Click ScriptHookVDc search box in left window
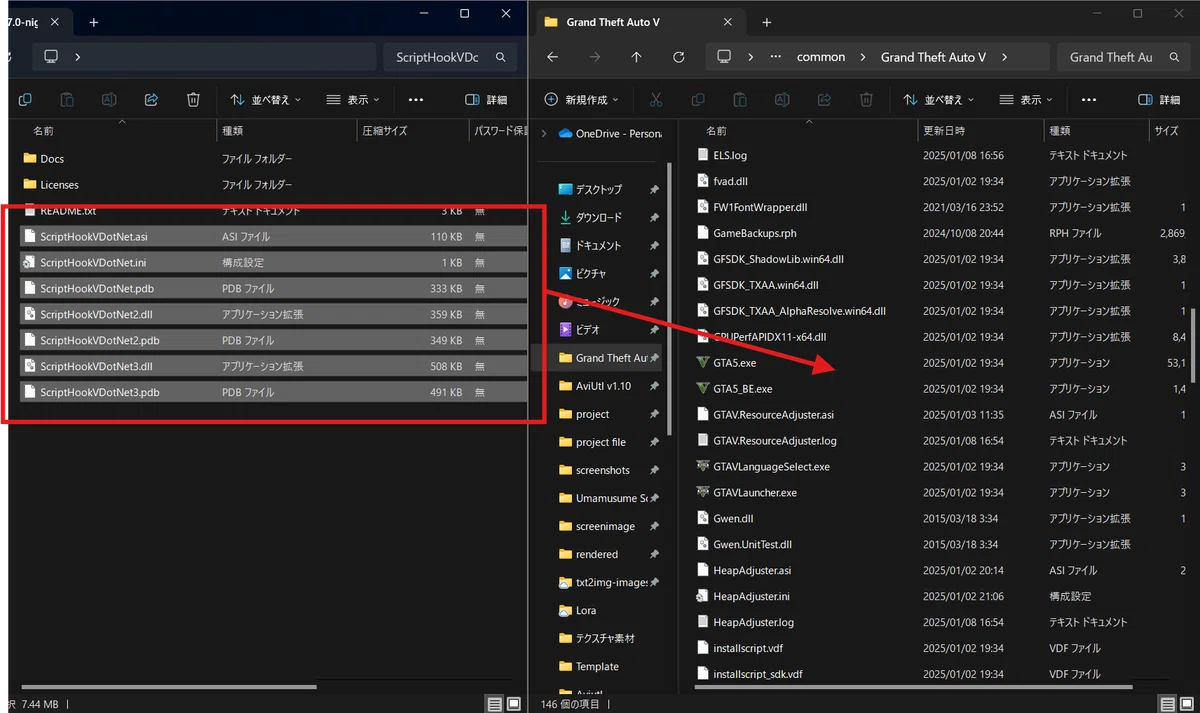This screenshot has width=1200, height=713. coord(450,57)
